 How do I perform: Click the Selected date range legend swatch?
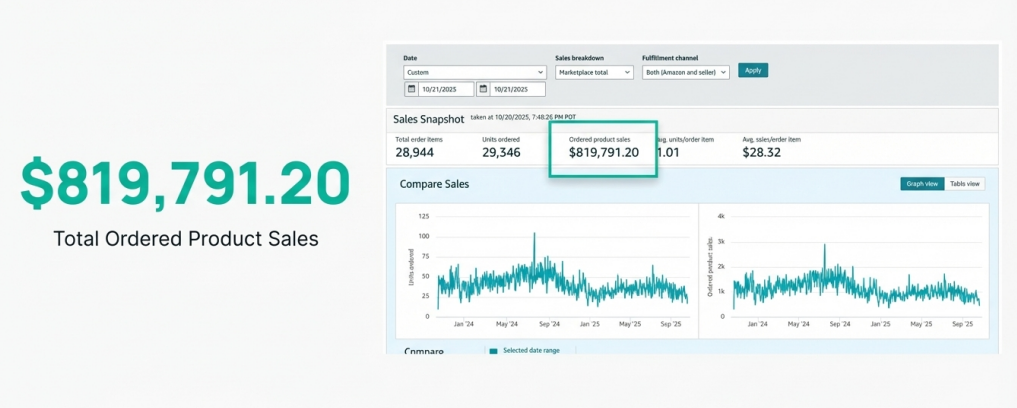(491, 351)
